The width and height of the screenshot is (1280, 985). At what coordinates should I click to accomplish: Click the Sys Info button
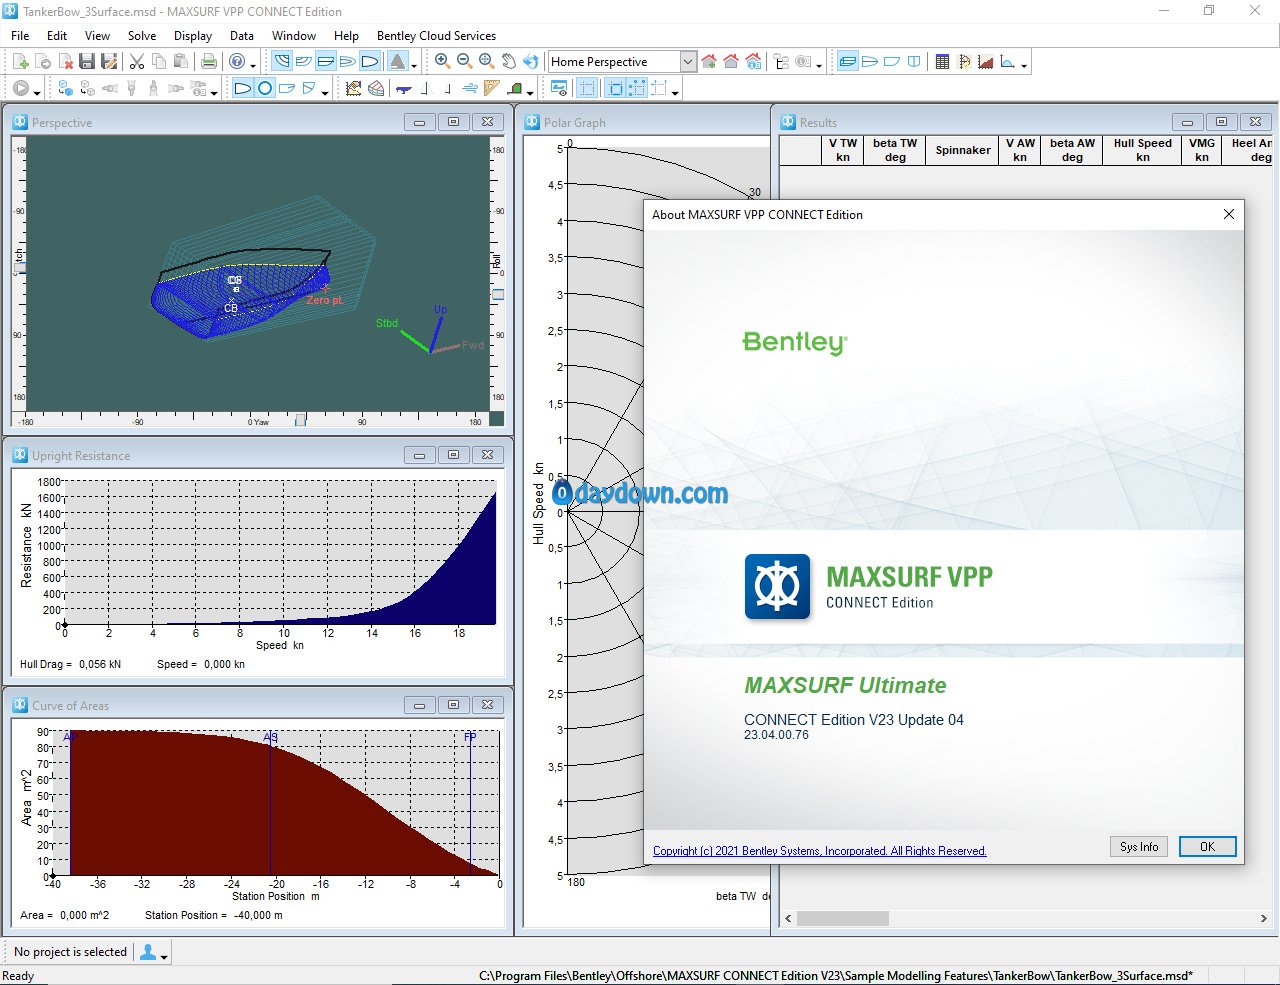pyautogui.click(x=1139, y=846)
